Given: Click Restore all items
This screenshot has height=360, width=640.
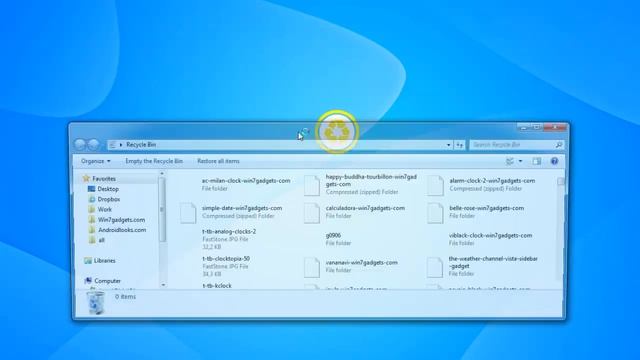Looking at the screenshot, I should (218, 161).
